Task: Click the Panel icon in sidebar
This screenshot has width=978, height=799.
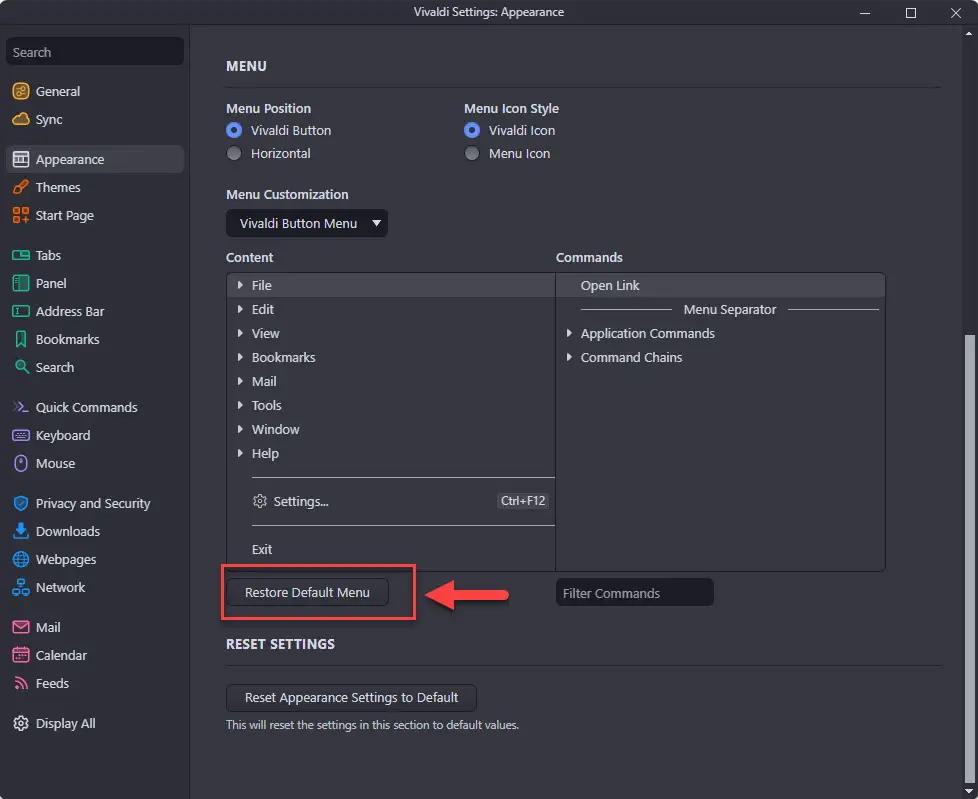Action: [x=21, y=283]
